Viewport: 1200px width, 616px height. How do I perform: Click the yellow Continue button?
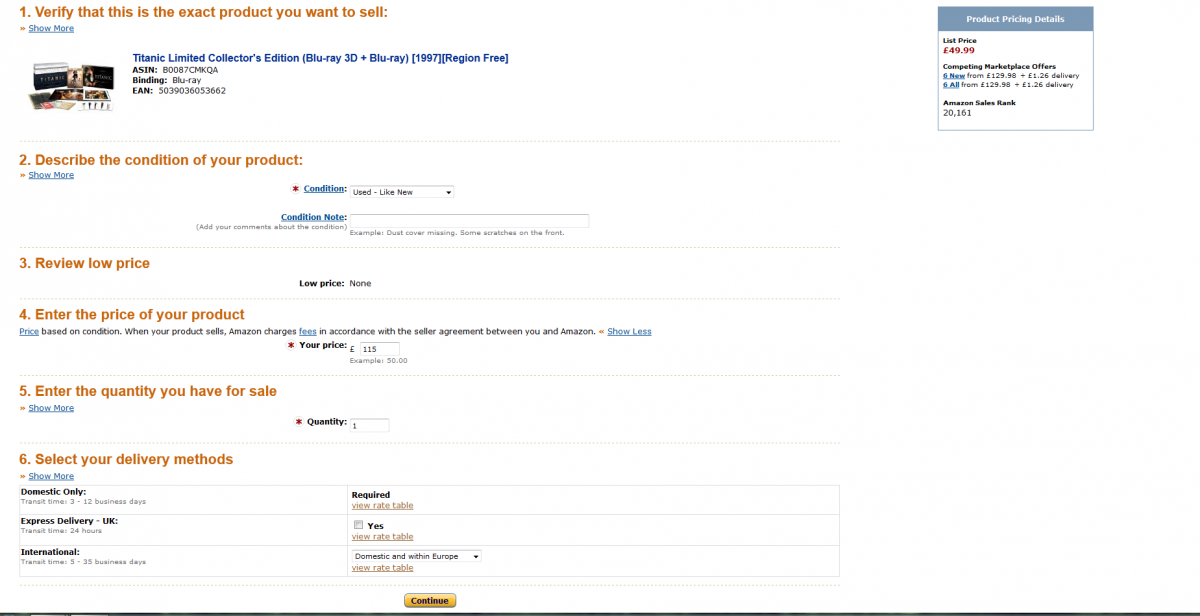click(430, 601)
